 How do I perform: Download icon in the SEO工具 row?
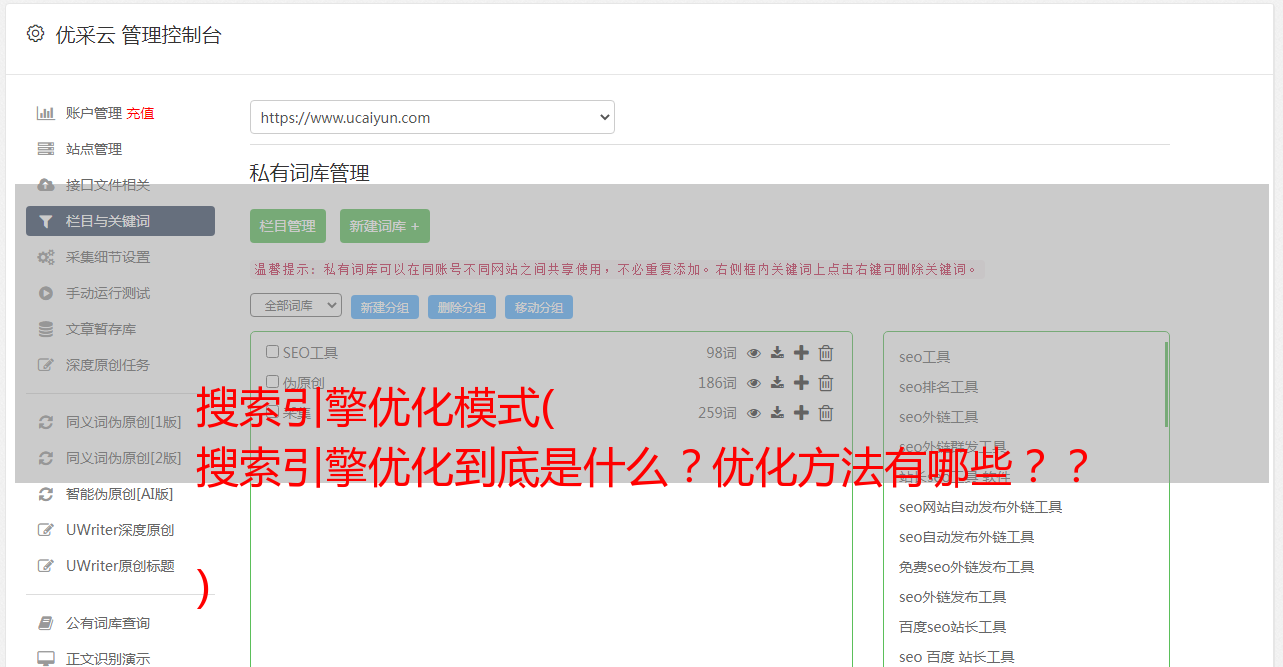778,353
